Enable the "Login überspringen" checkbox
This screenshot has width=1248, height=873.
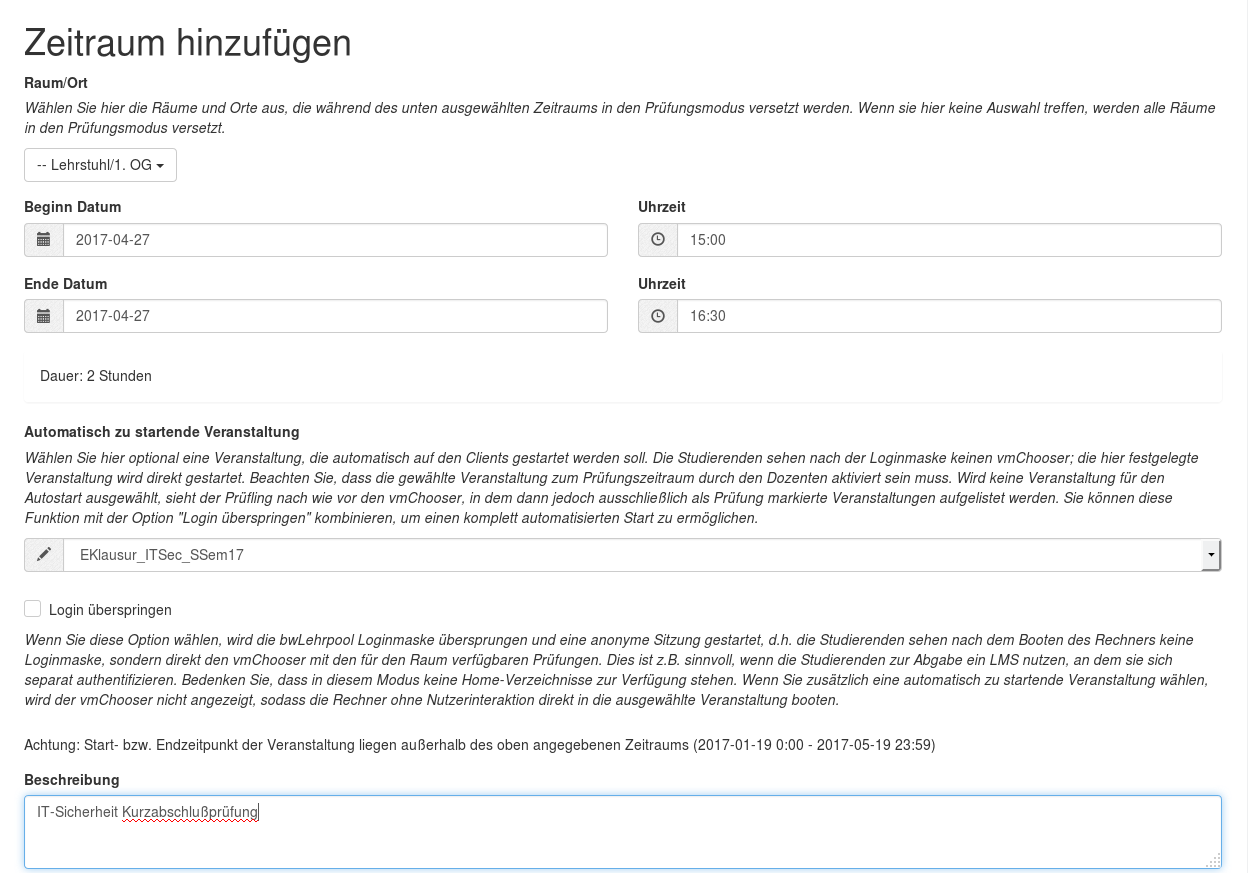32,608
